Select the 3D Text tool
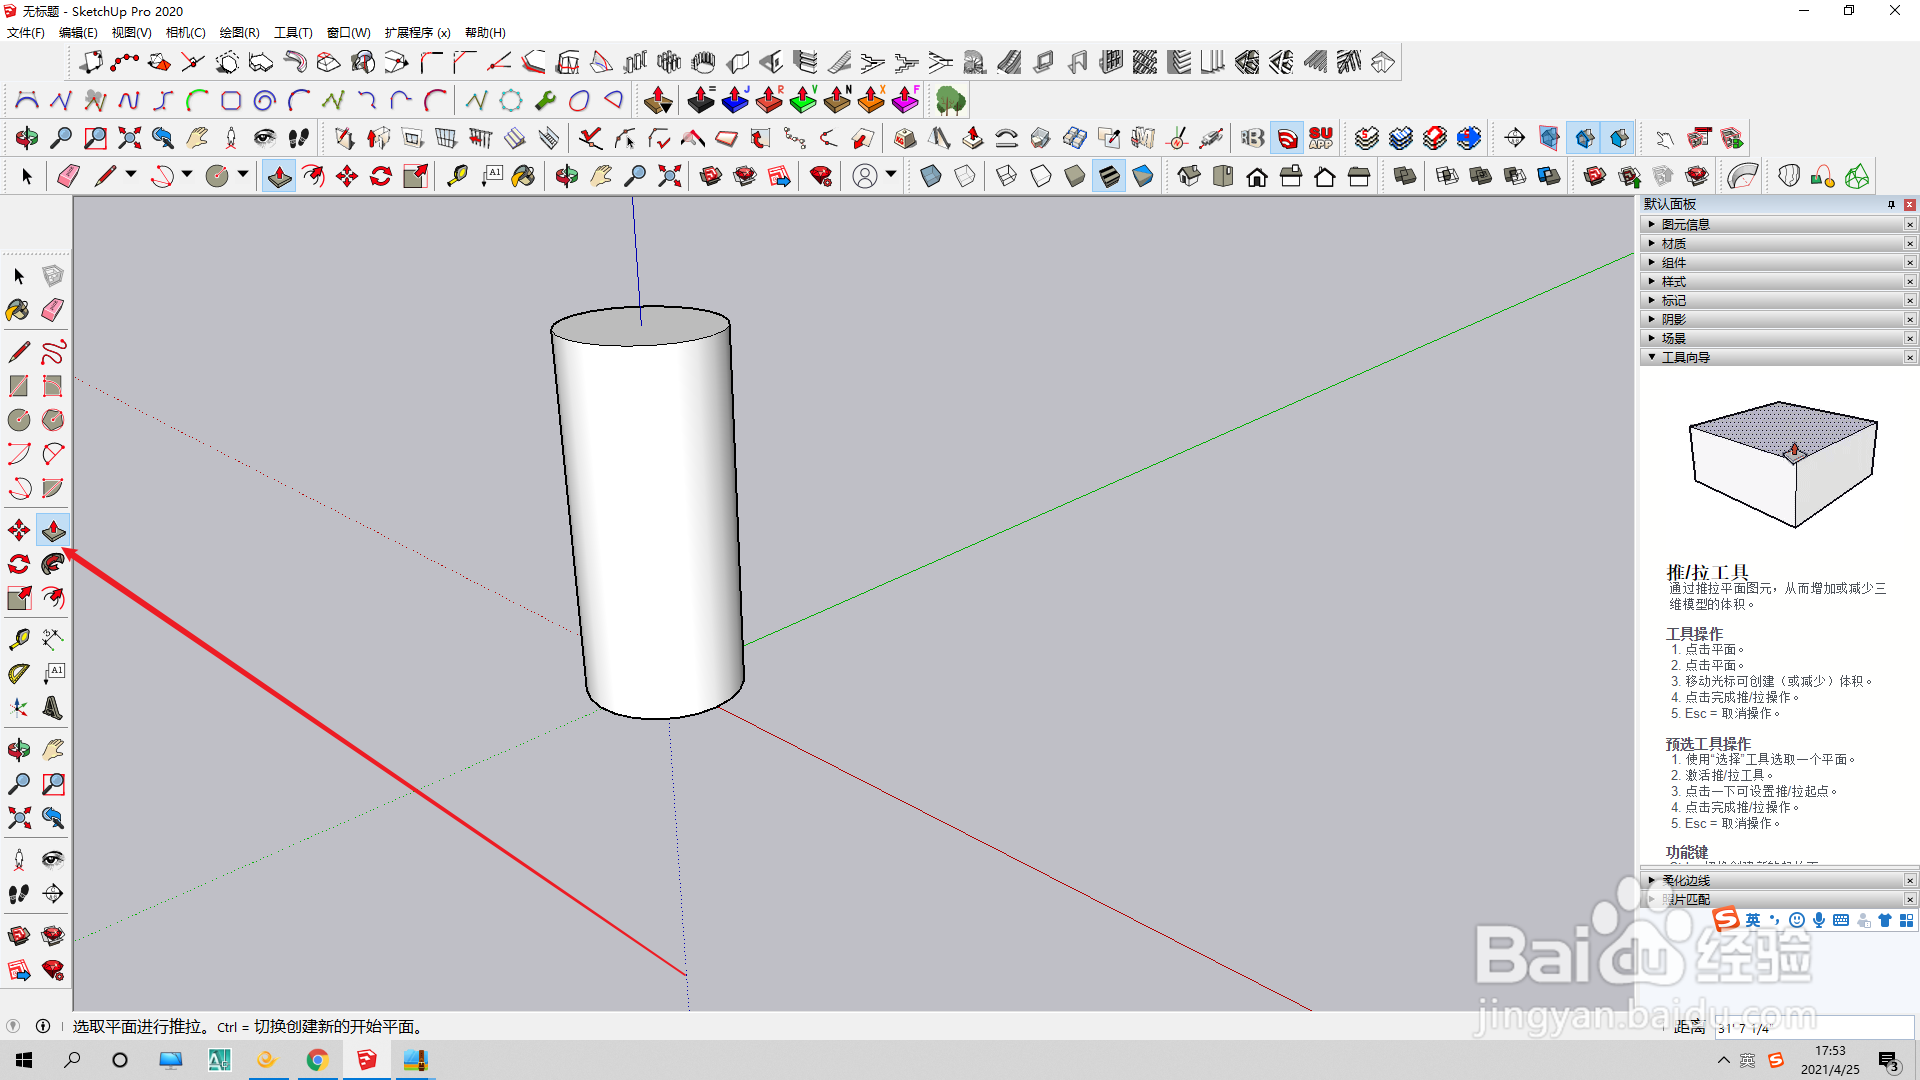 click(x=53, y=708)
